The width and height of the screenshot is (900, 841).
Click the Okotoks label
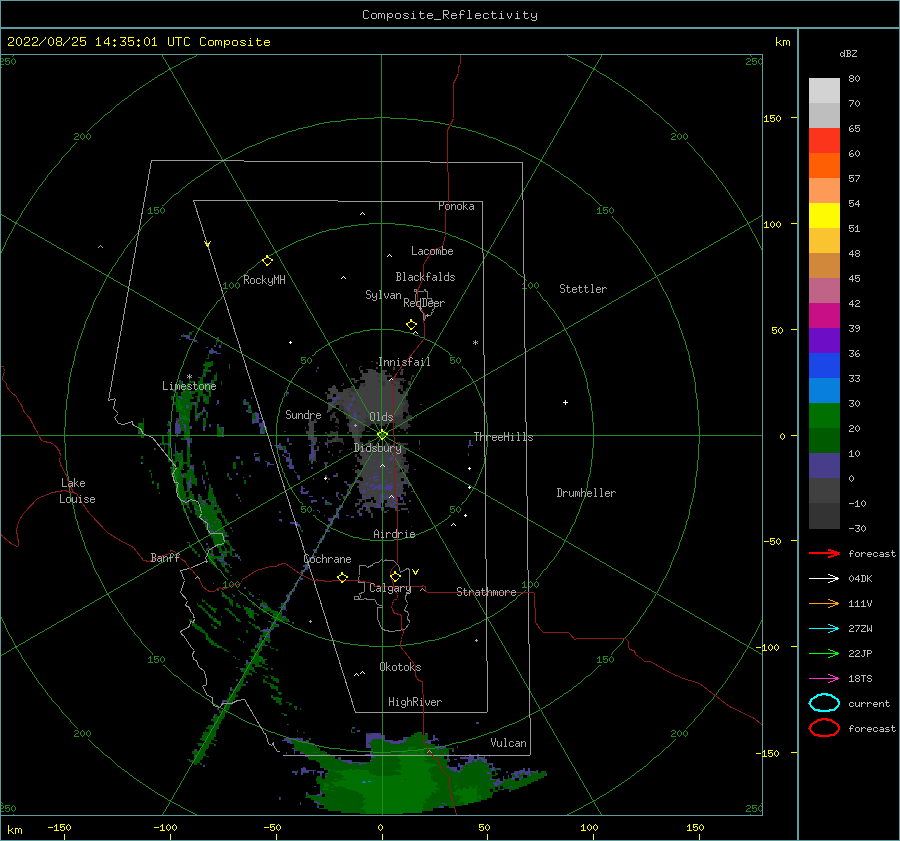(400, 667)
